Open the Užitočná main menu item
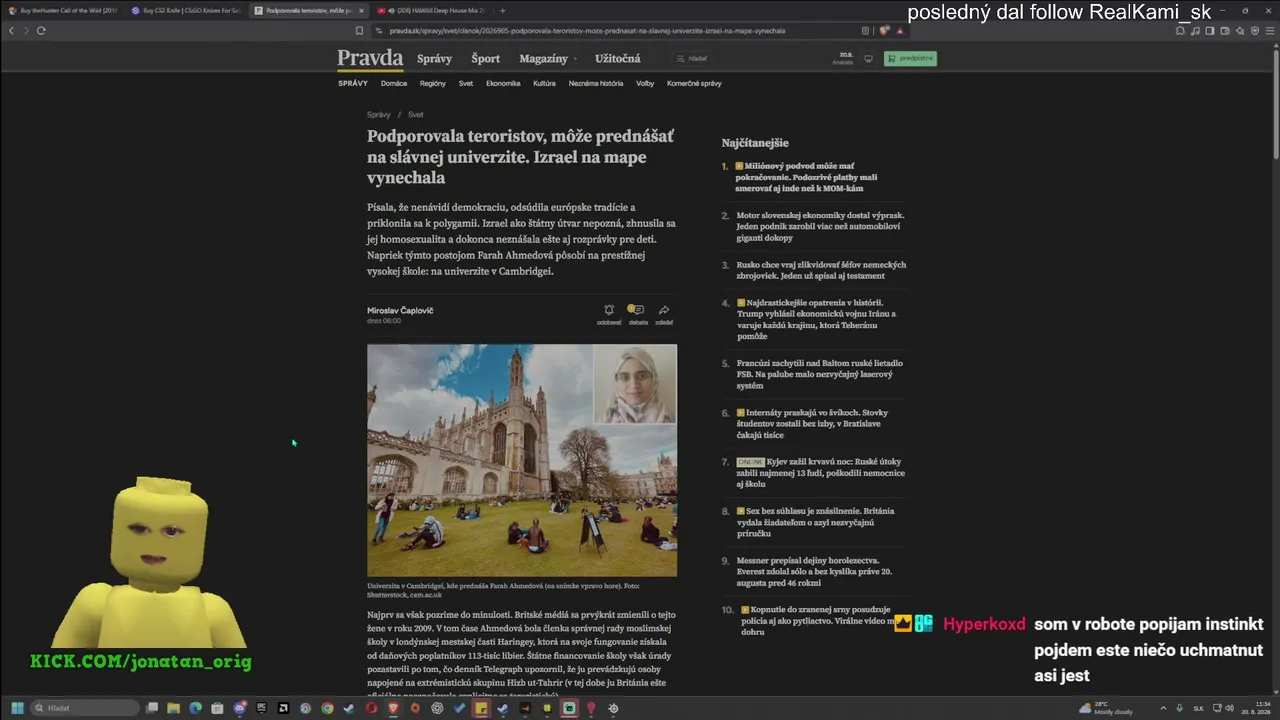This screenshot has height=720, width=1280. pos(618,59)
